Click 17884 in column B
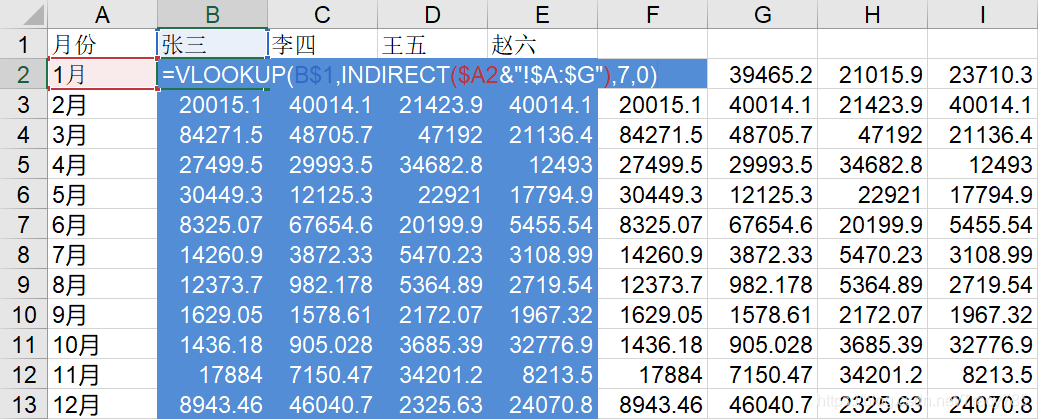This screenshot has height=419, width=1038. tap(212, 375)
